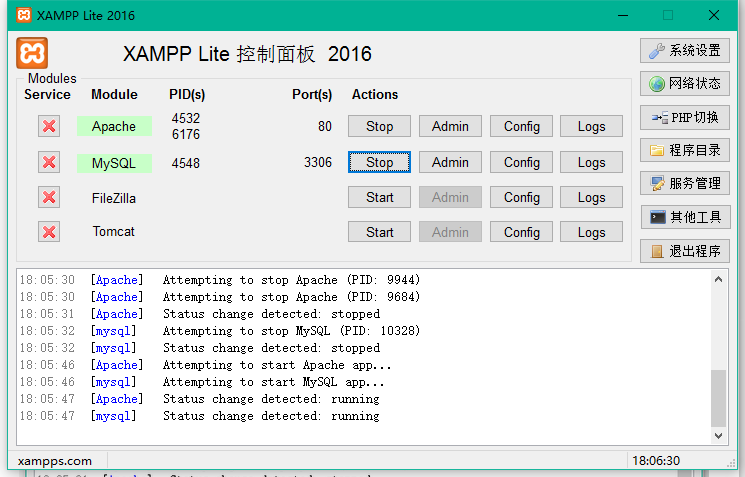Click the XAMPP icon in the title bar

tap(24, 15)
